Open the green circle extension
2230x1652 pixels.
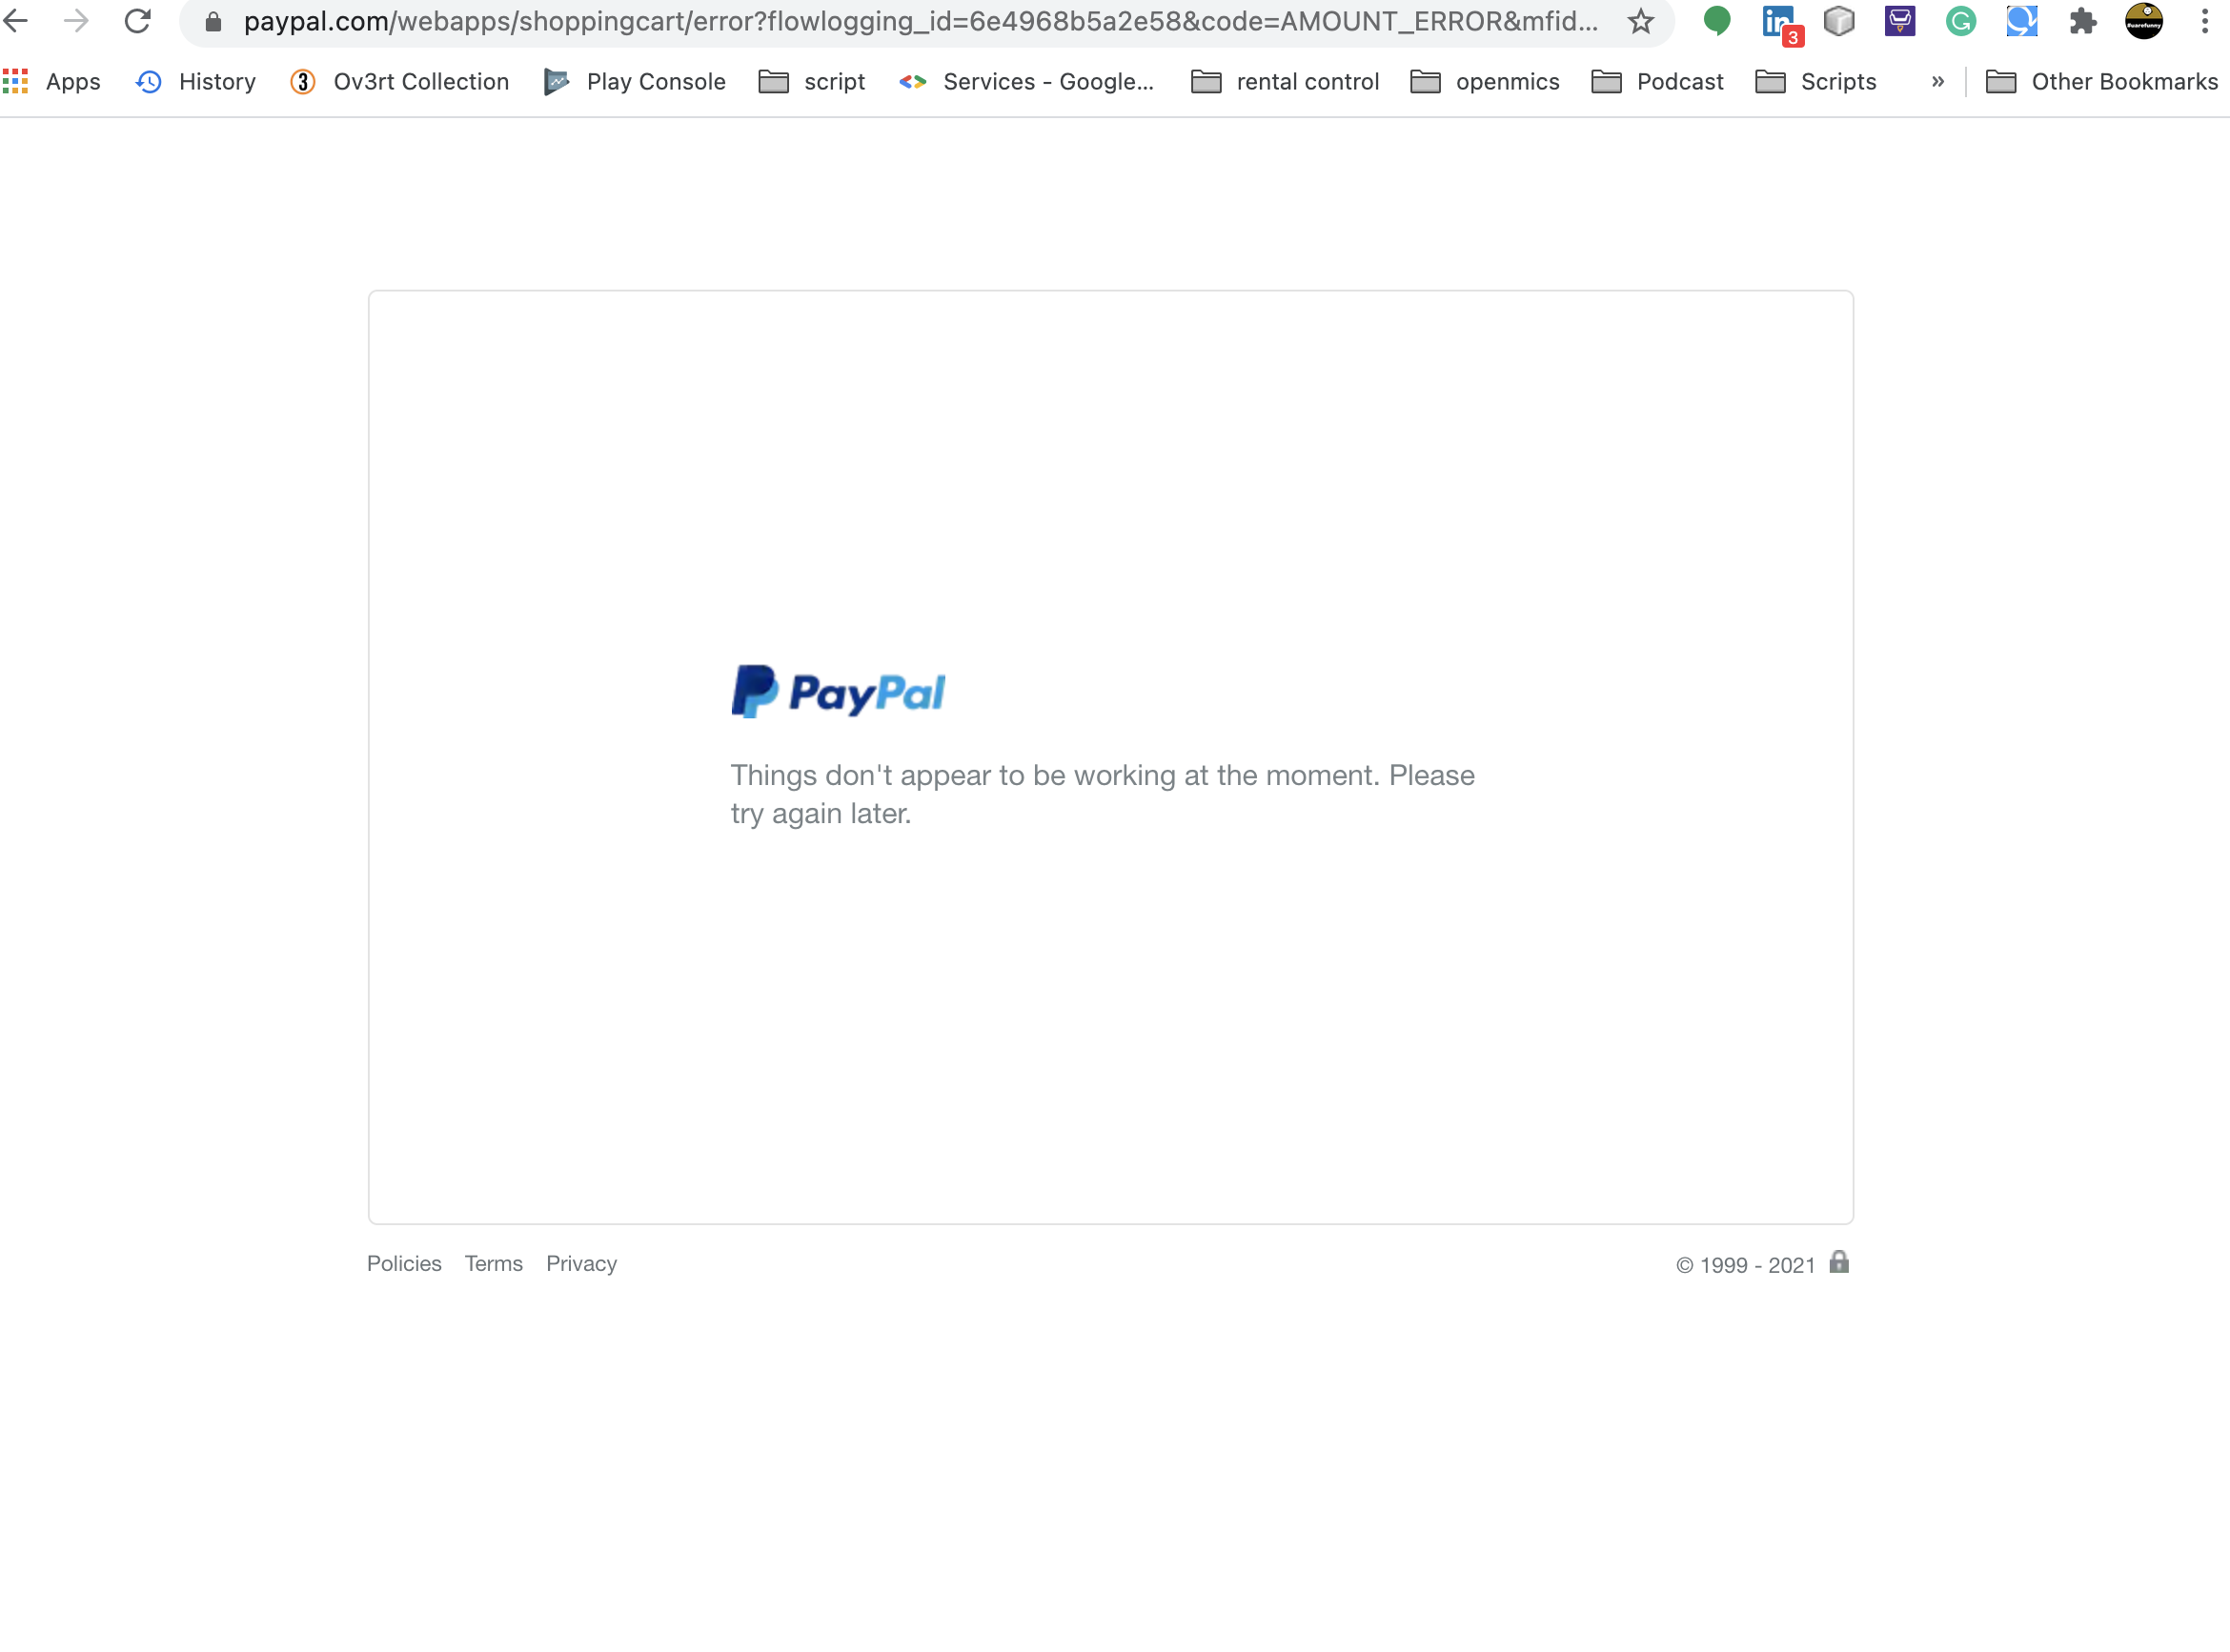[1717, 21]
